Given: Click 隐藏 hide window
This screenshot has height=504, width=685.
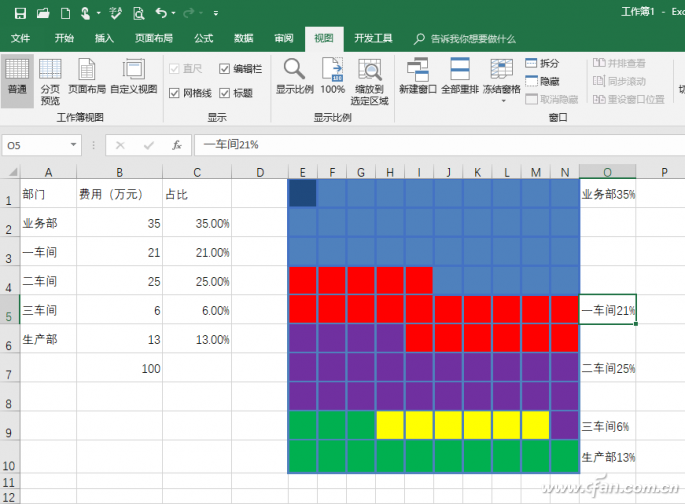Looking at the screenshot, I should 542,81.
